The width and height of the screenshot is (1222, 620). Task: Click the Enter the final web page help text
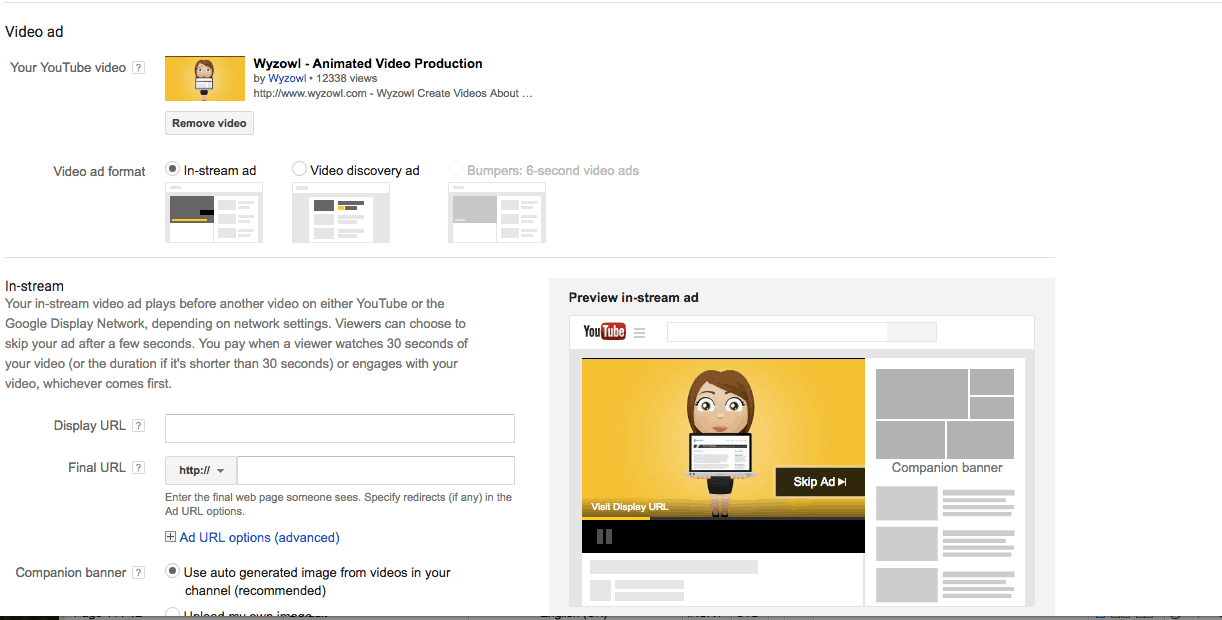coord(339,504)
